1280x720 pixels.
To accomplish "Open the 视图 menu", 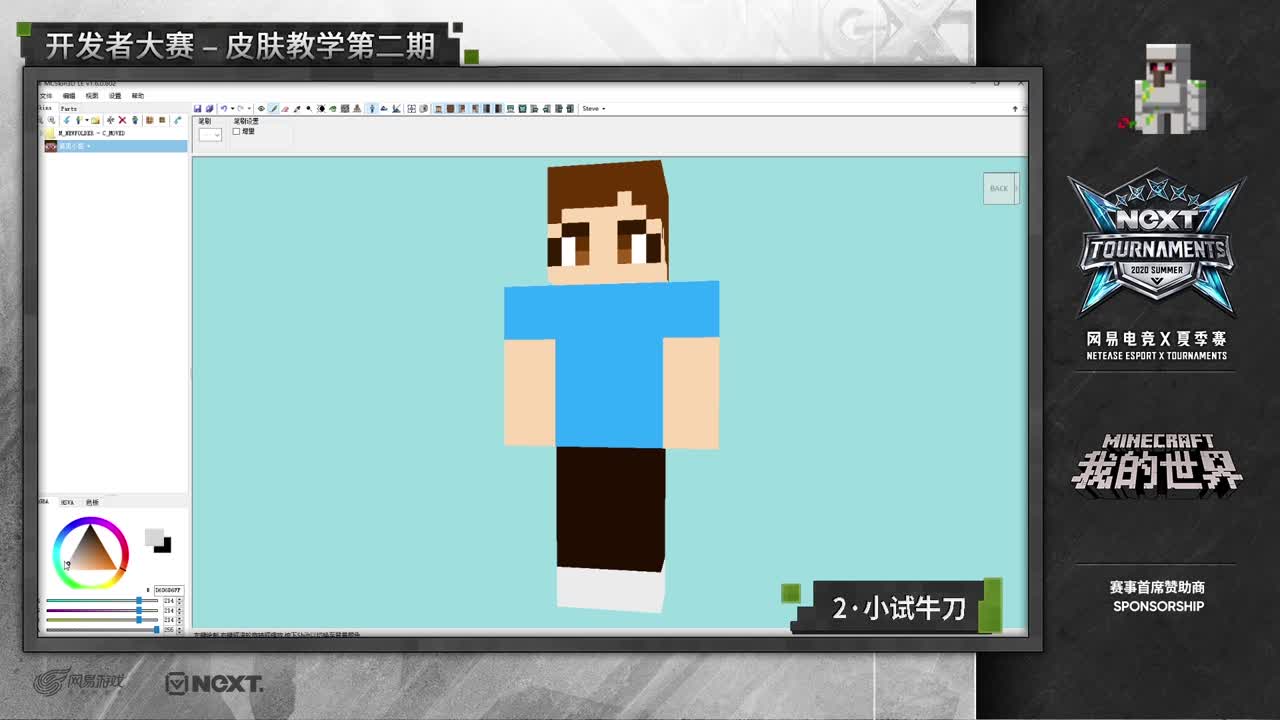I will coord(92,96).
